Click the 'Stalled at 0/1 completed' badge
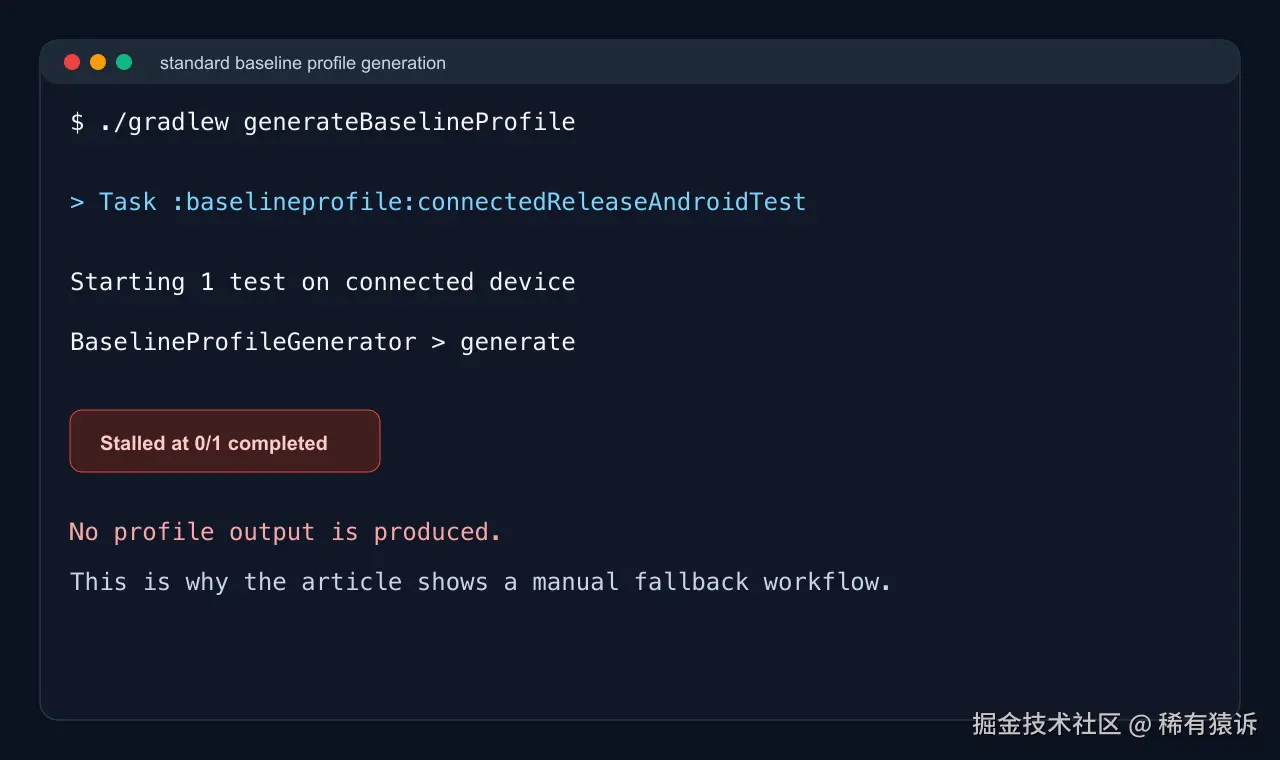The height and width of the screenshot is (760, 1280). coord(225,441)
